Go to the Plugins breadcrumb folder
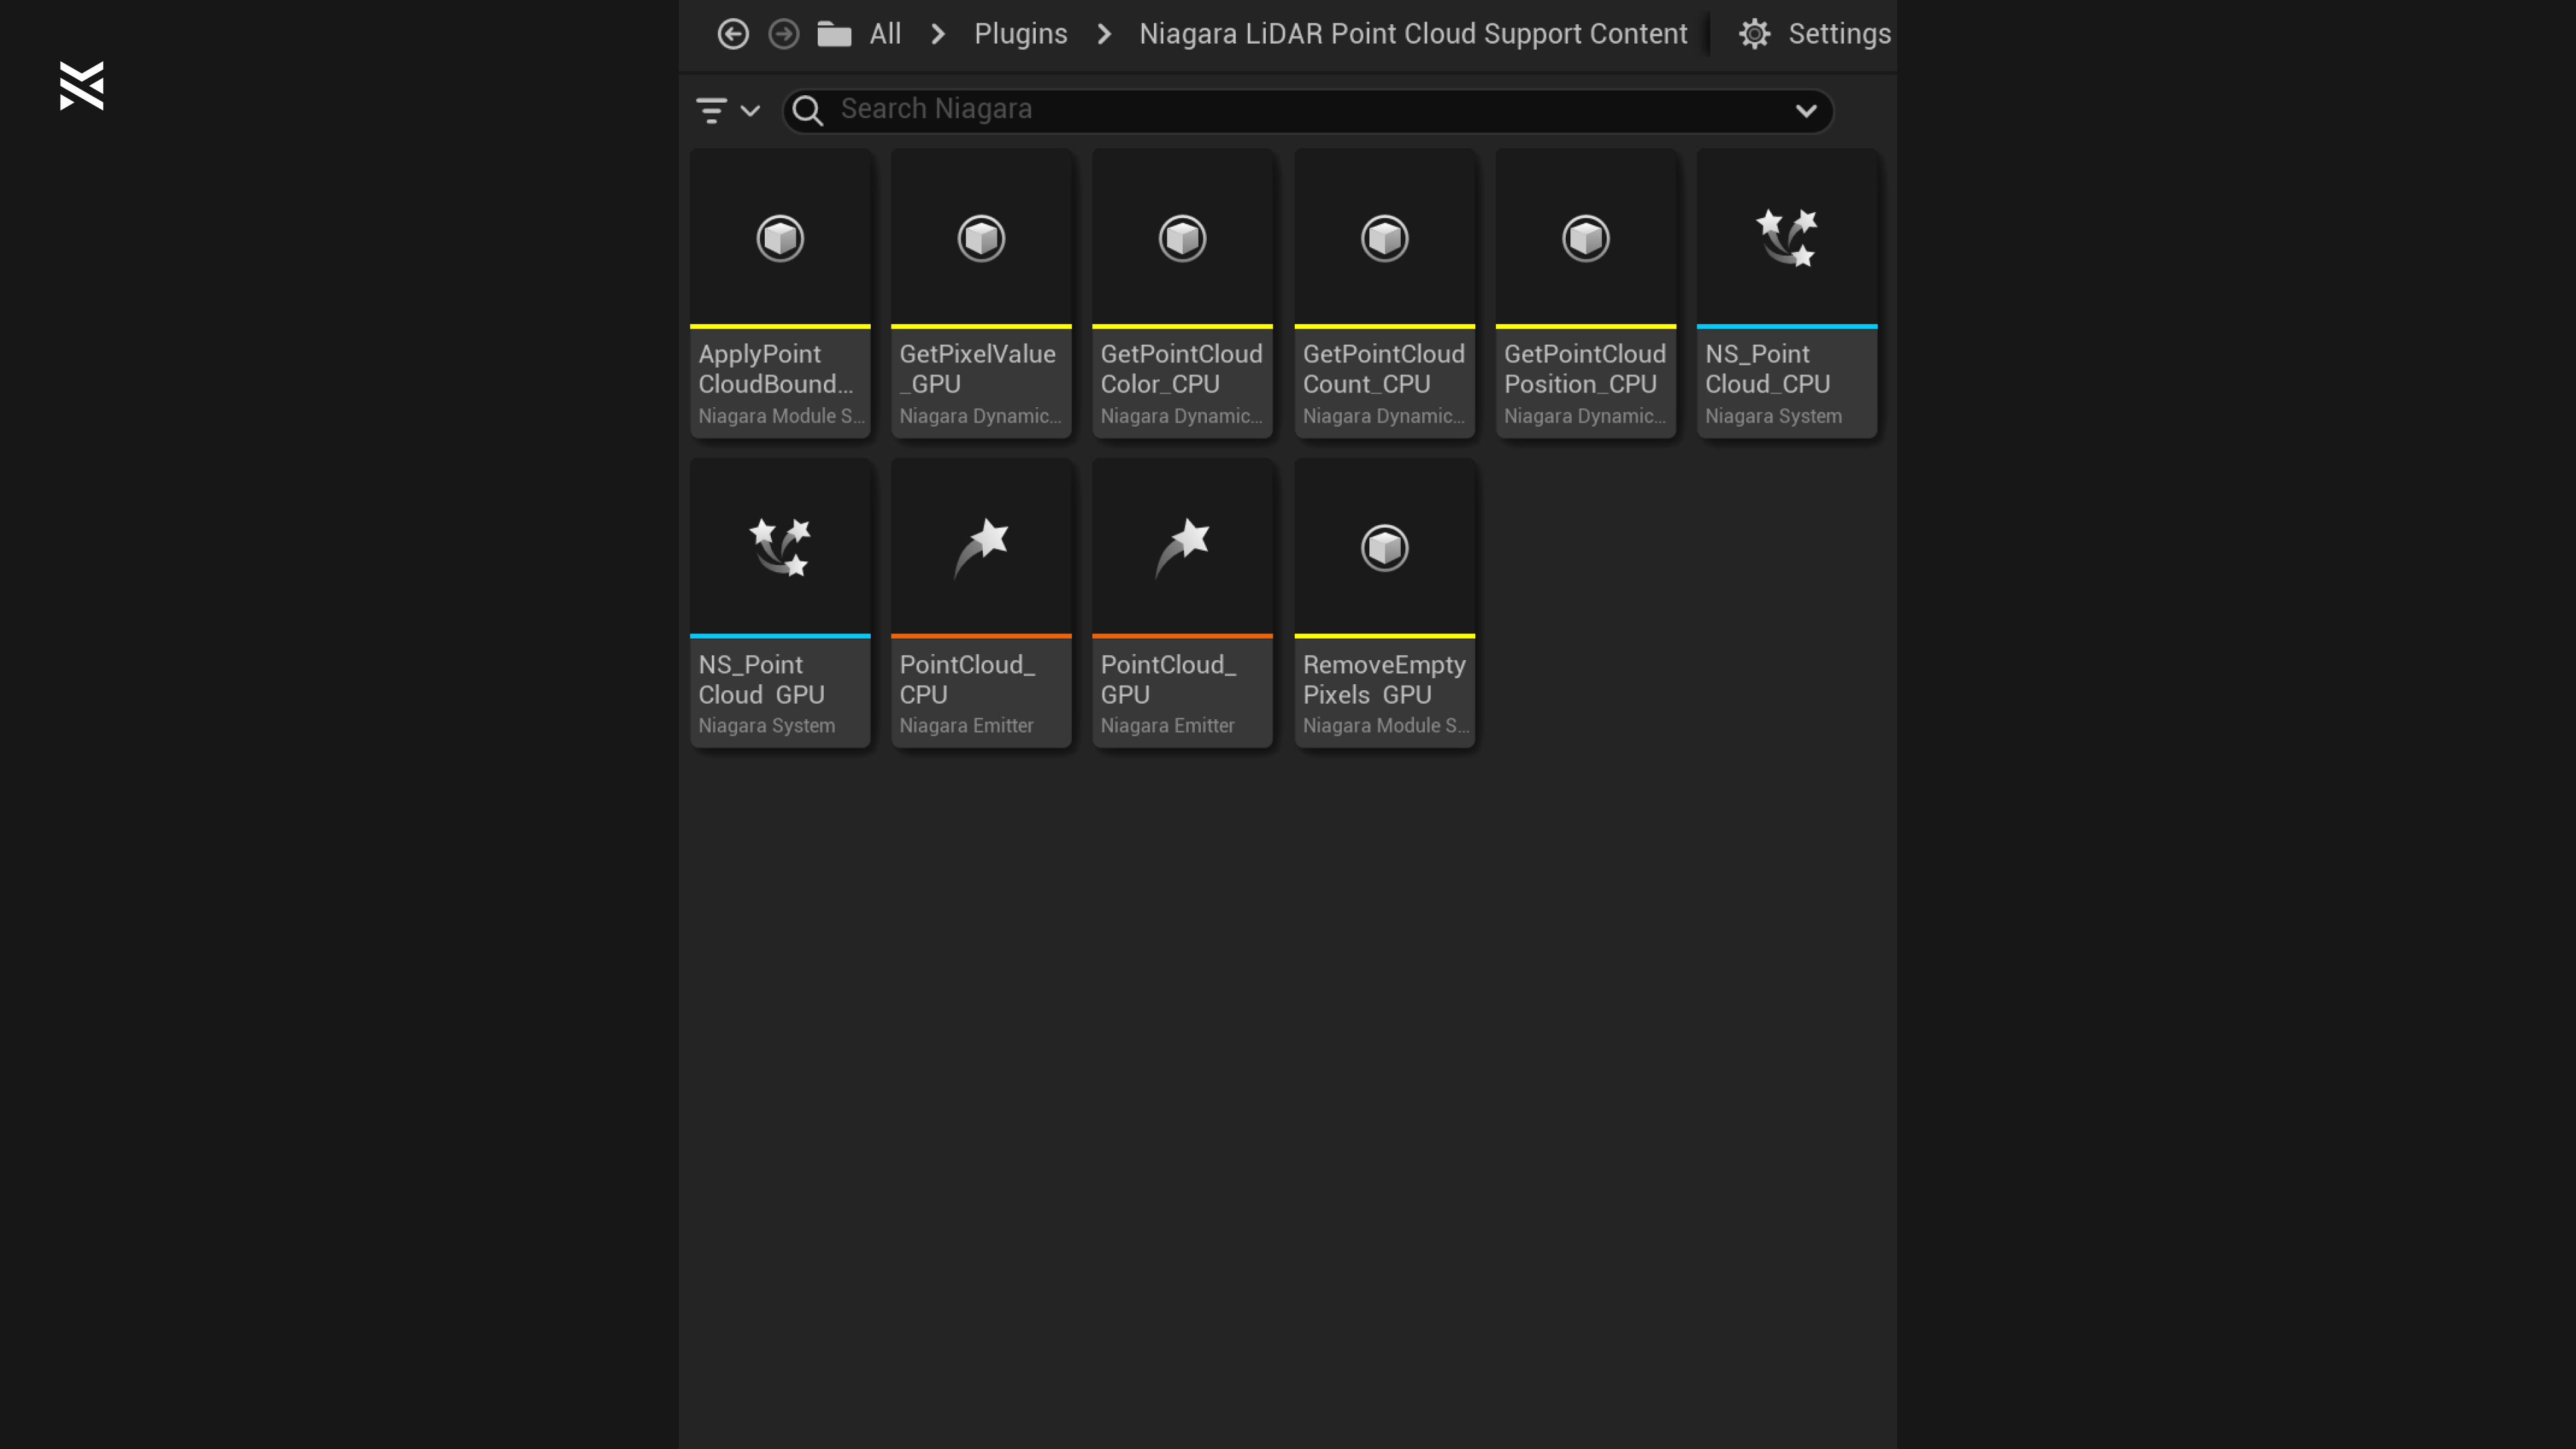The height and width of the screenshot is (1449, 2576). click(x=1020, y=34)
